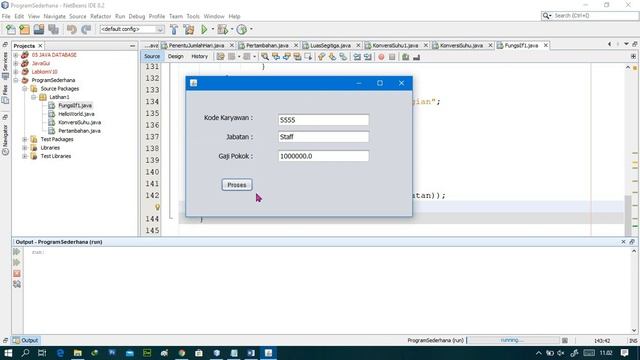Open the File menu
The width and height of the screenshot is (640, 360).
pos(6,16)
